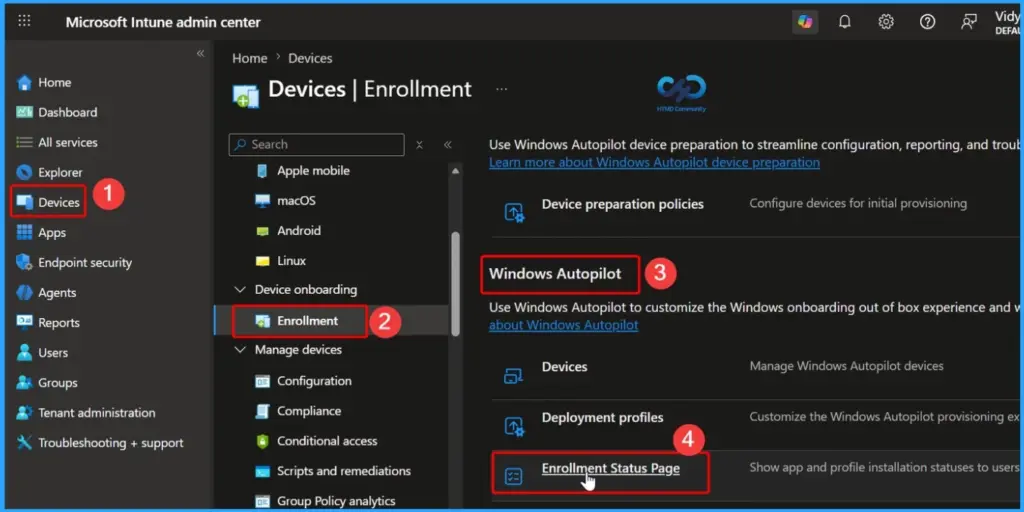The width and height of the screenshot is (1024, 512).
Task: Click the Deployment profiles icon
Action: 514,426
